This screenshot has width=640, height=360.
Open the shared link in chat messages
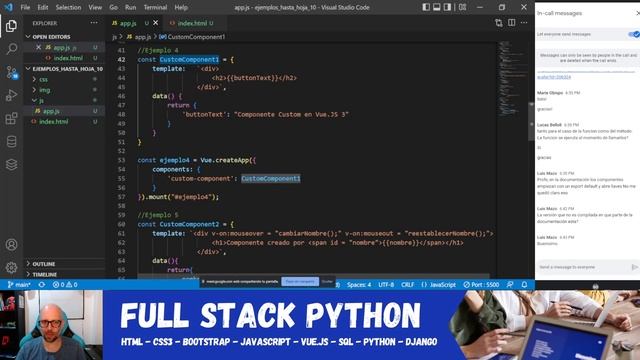[x=554, y=77]
